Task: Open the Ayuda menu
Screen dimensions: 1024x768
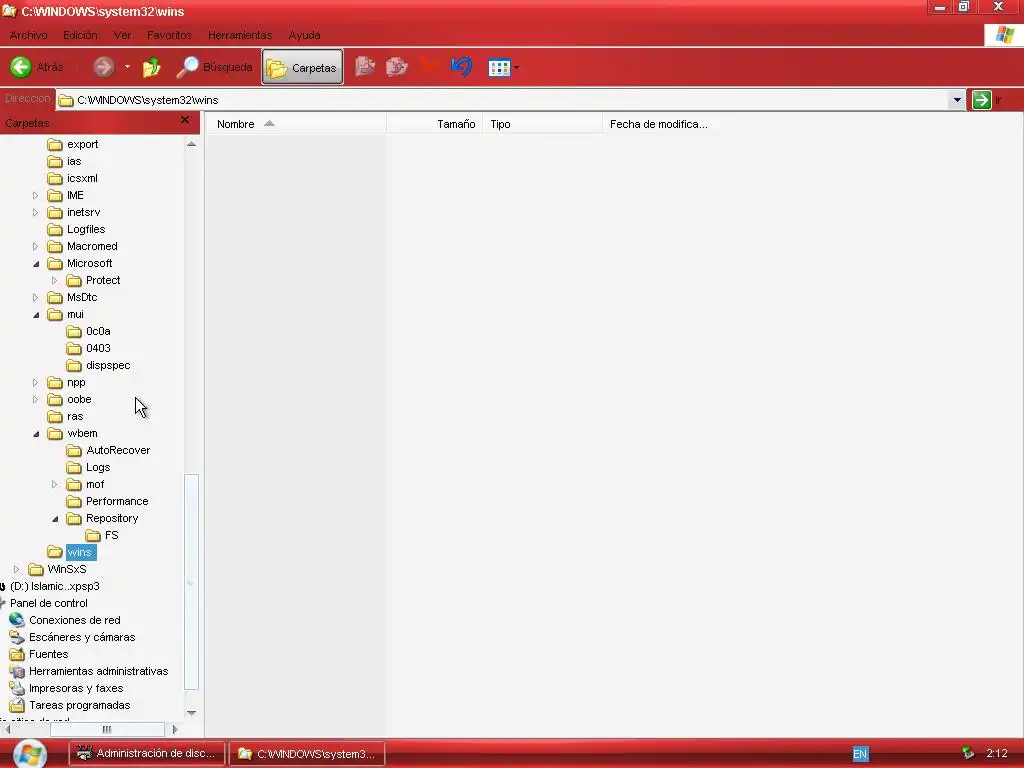Action: 304,35
